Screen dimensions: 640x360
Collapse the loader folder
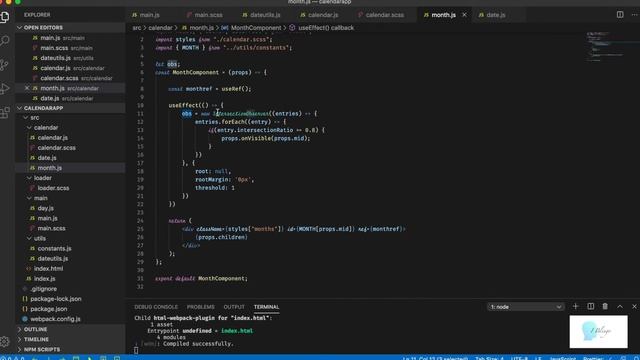[x=42, y=178]
